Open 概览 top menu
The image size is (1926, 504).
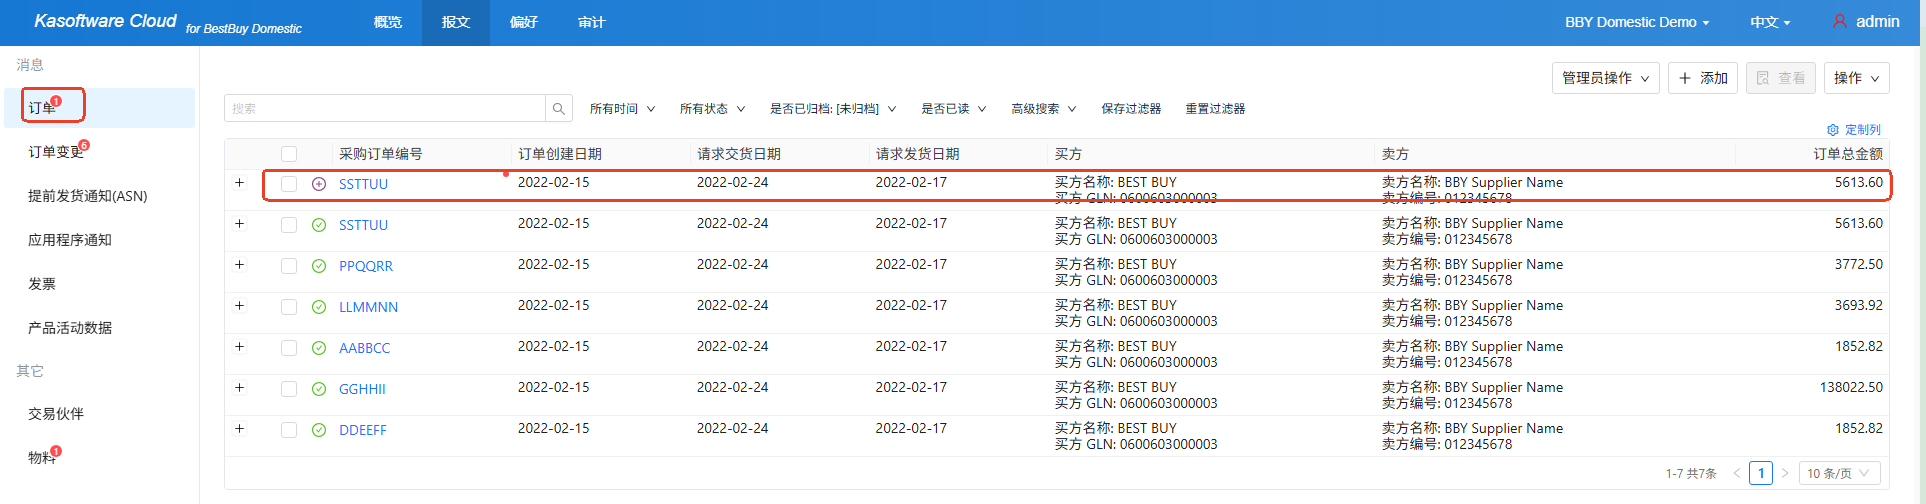(x=387, y=22)
